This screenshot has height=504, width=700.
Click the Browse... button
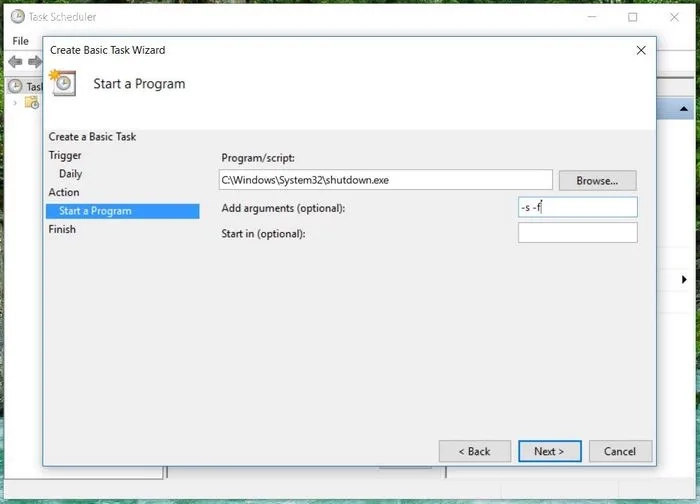tap(597, 181)
